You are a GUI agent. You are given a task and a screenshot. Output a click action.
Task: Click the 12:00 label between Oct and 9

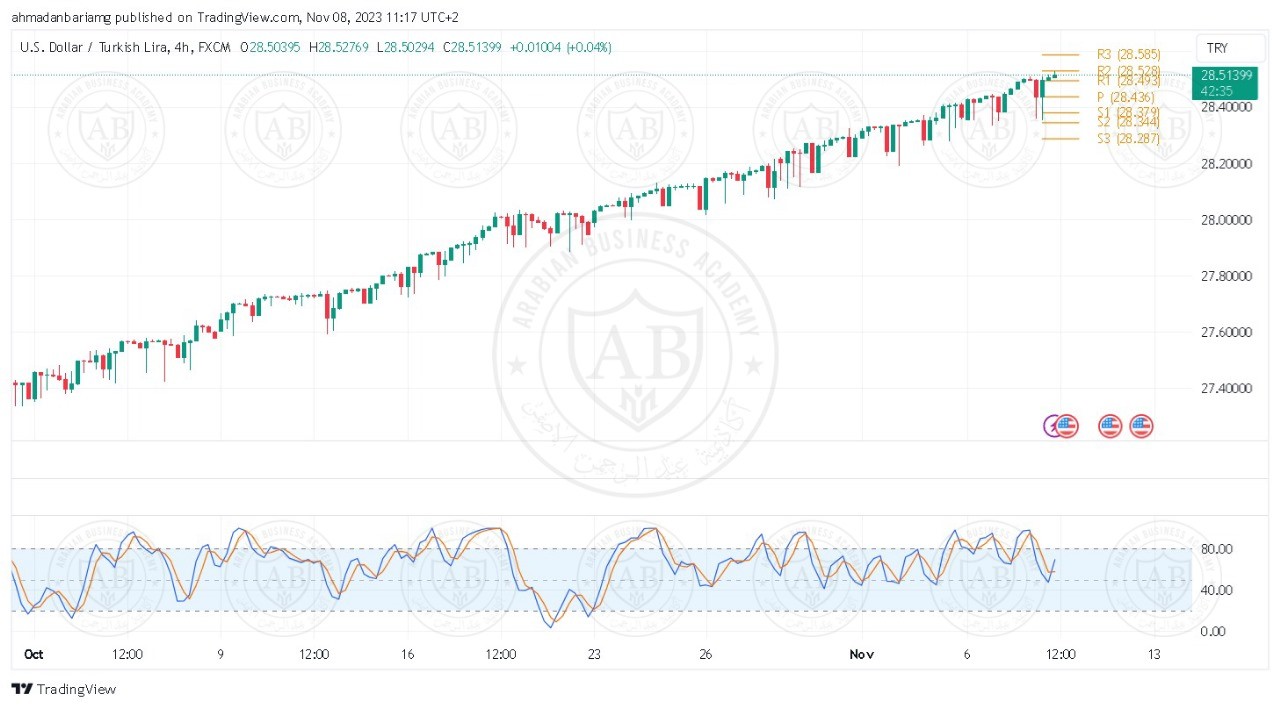tap(127, 654)
